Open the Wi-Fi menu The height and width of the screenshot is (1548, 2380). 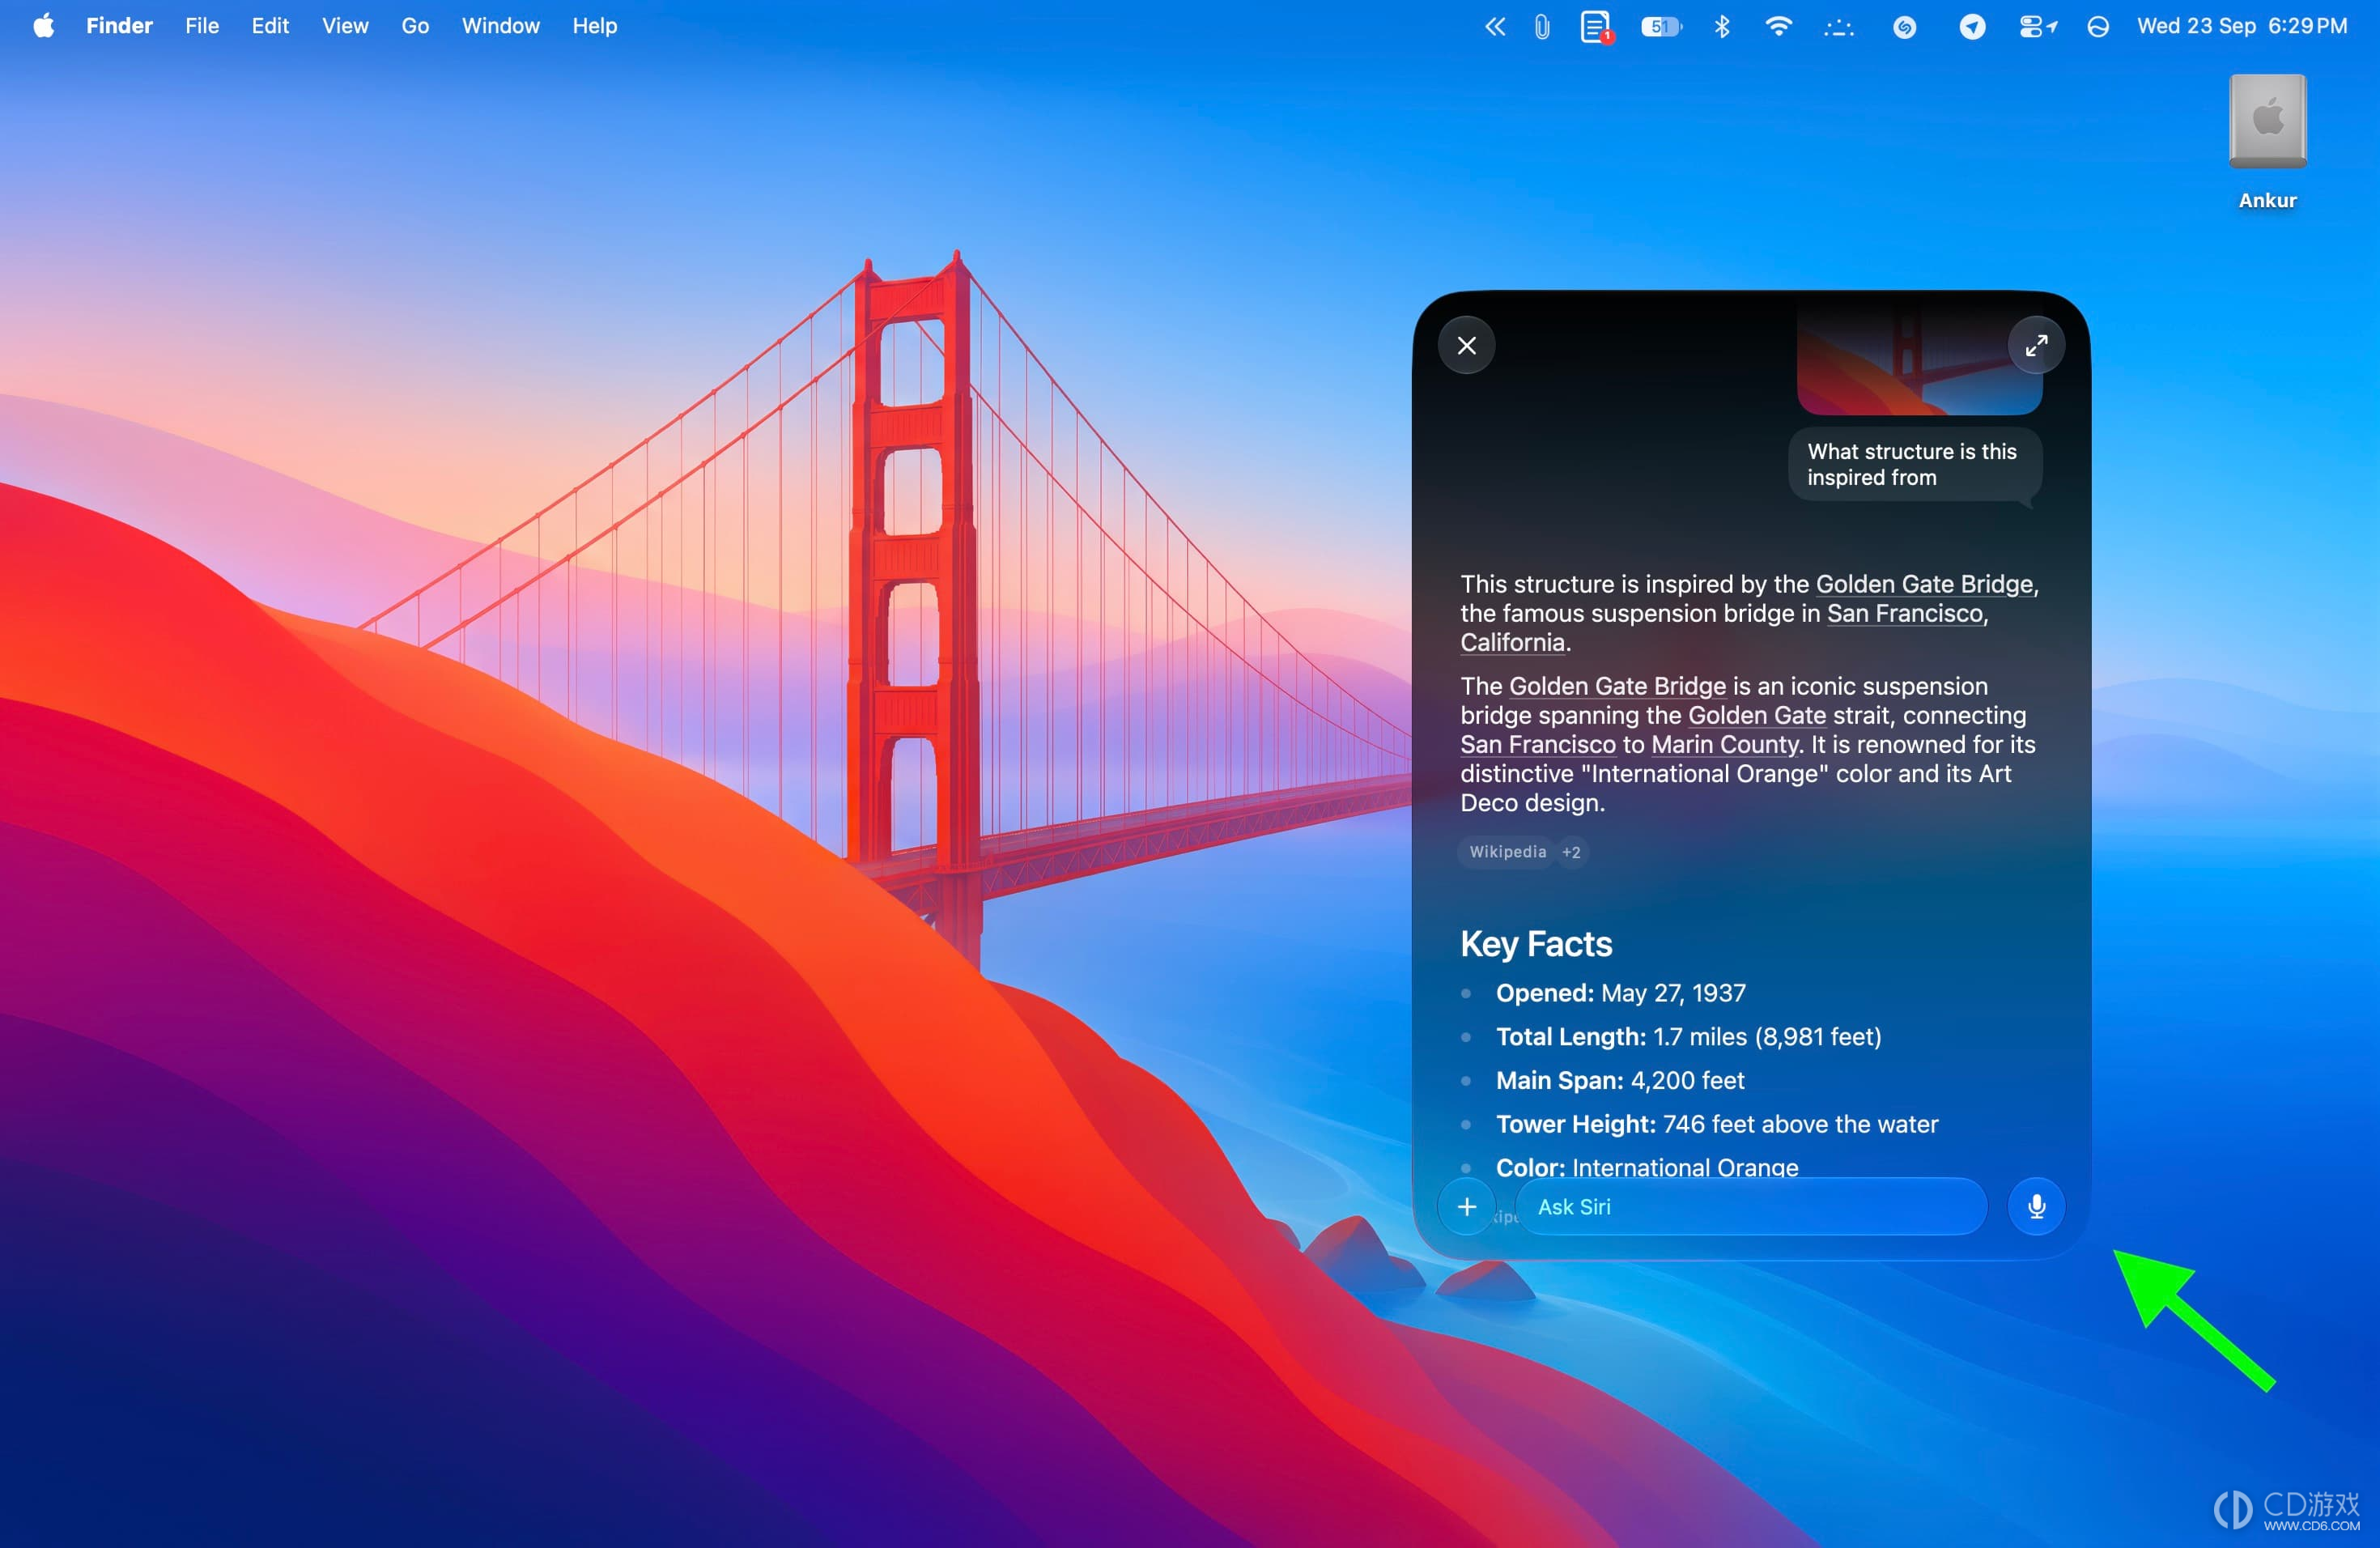click(x=1778, y=27)
